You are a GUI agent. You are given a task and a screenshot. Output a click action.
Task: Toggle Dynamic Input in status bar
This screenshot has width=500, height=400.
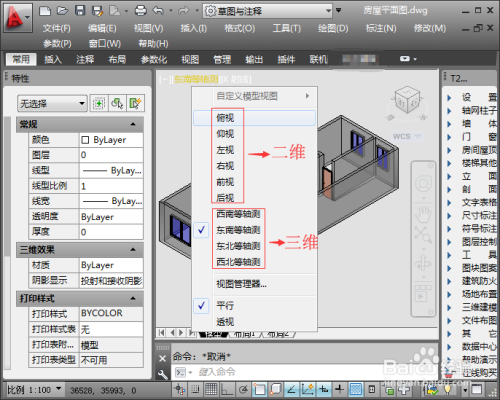323,389
